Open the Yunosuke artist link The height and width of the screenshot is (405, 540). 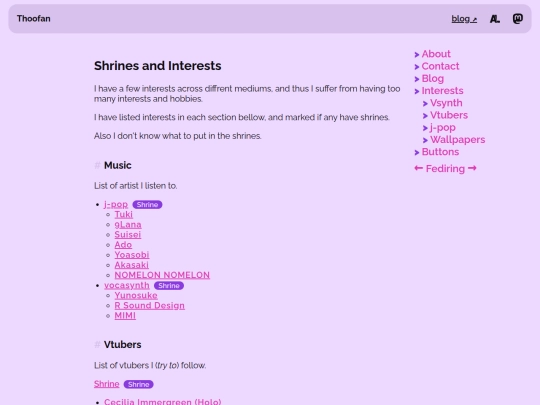click(136, 295)
